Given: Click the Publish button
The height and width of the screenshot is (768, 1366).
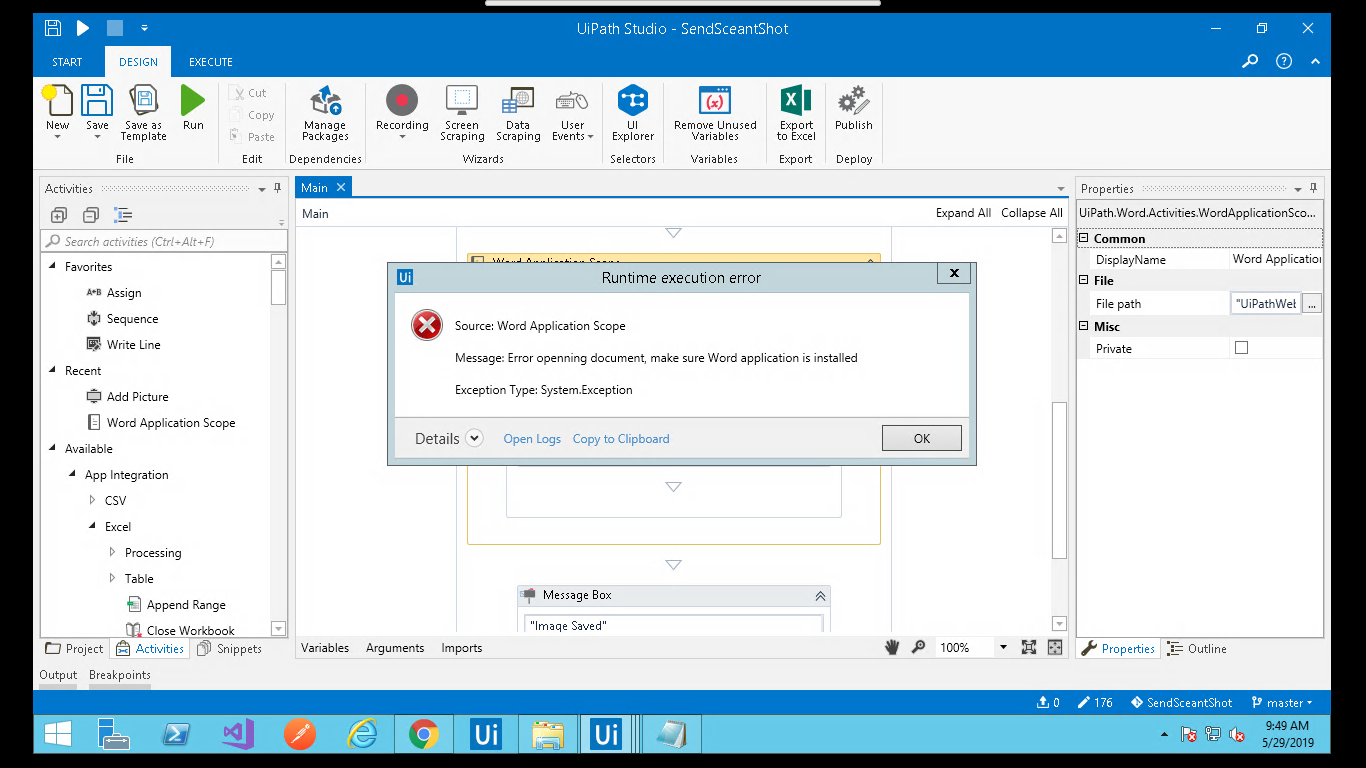Looking at the screenshot, I should point(854,108).
